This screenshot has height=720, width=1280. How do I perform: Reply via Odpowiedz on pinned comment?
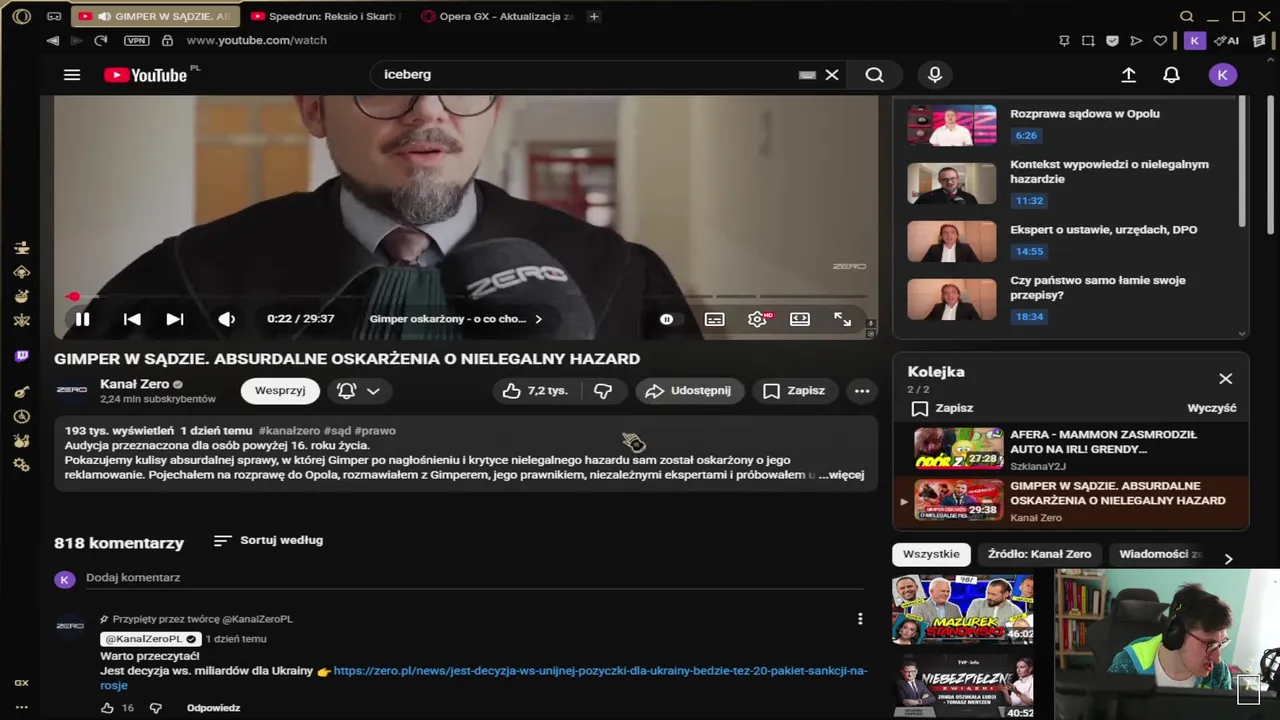pyautogui.click(x=213, y=708)
